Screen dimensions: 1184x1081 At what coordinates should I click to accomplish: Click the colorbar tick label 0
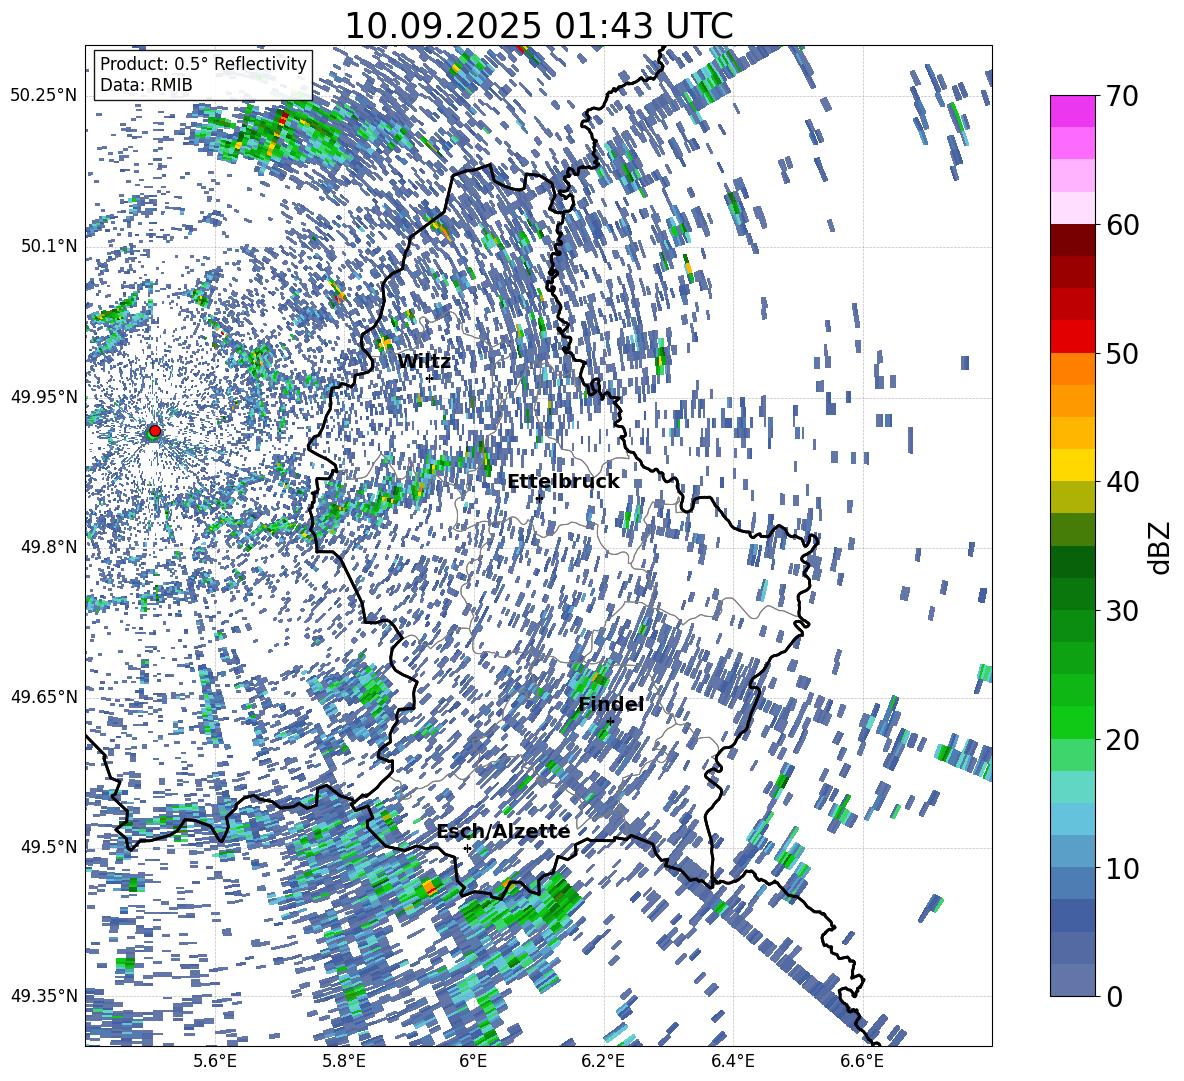click(x=1114, y=996)
